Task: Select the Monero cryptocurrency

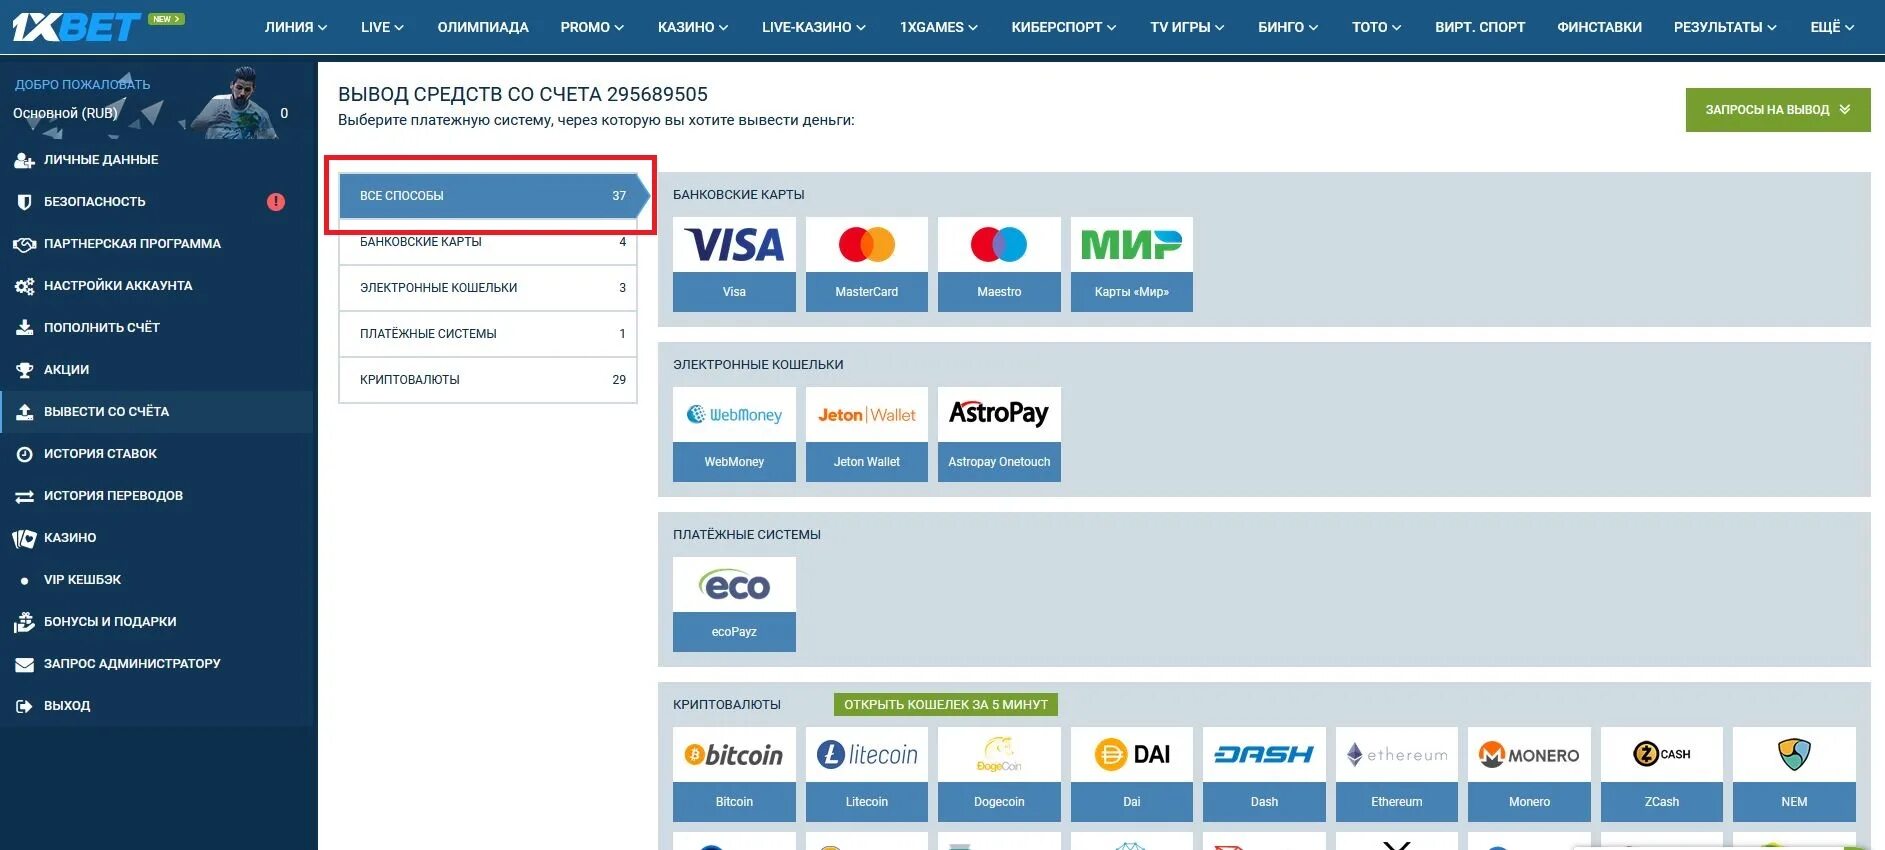Action: point(1529,774)
